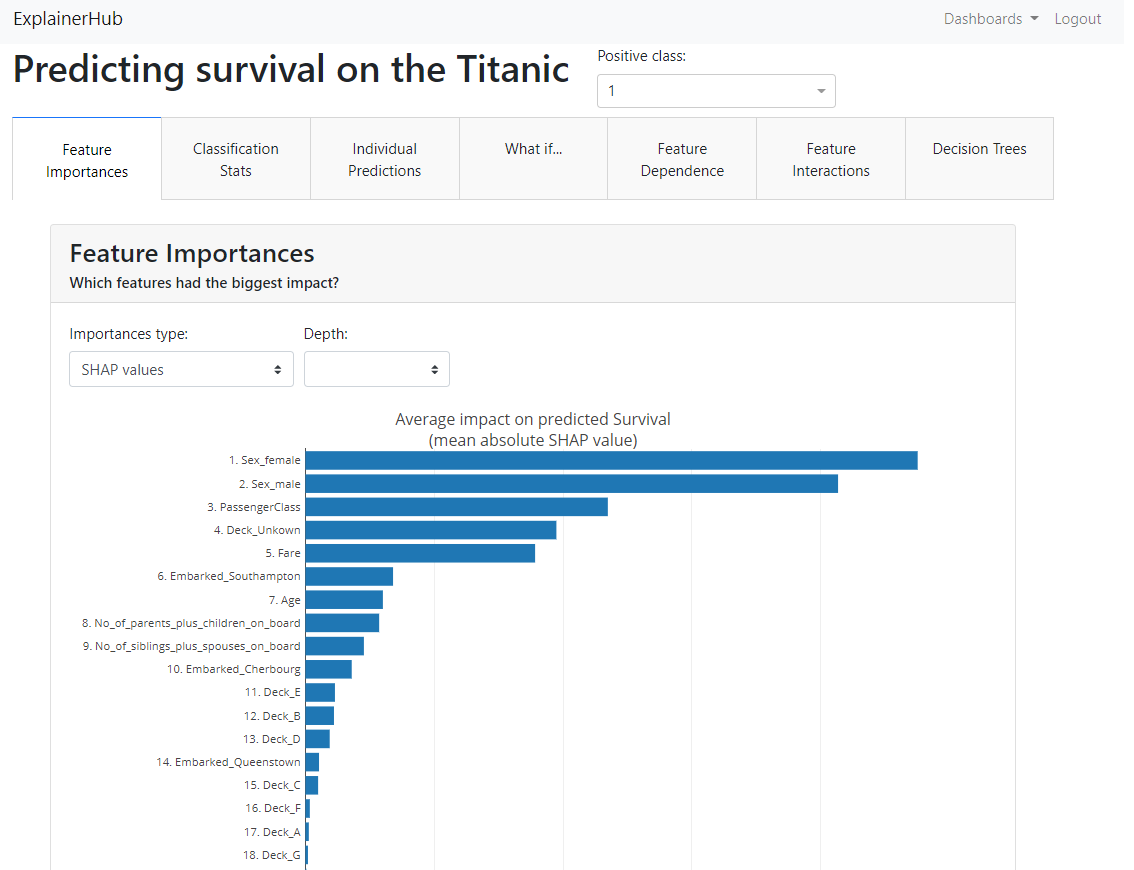Open the Depth selector
Screen dimensions: 1134x870
[x=376, y=369]
